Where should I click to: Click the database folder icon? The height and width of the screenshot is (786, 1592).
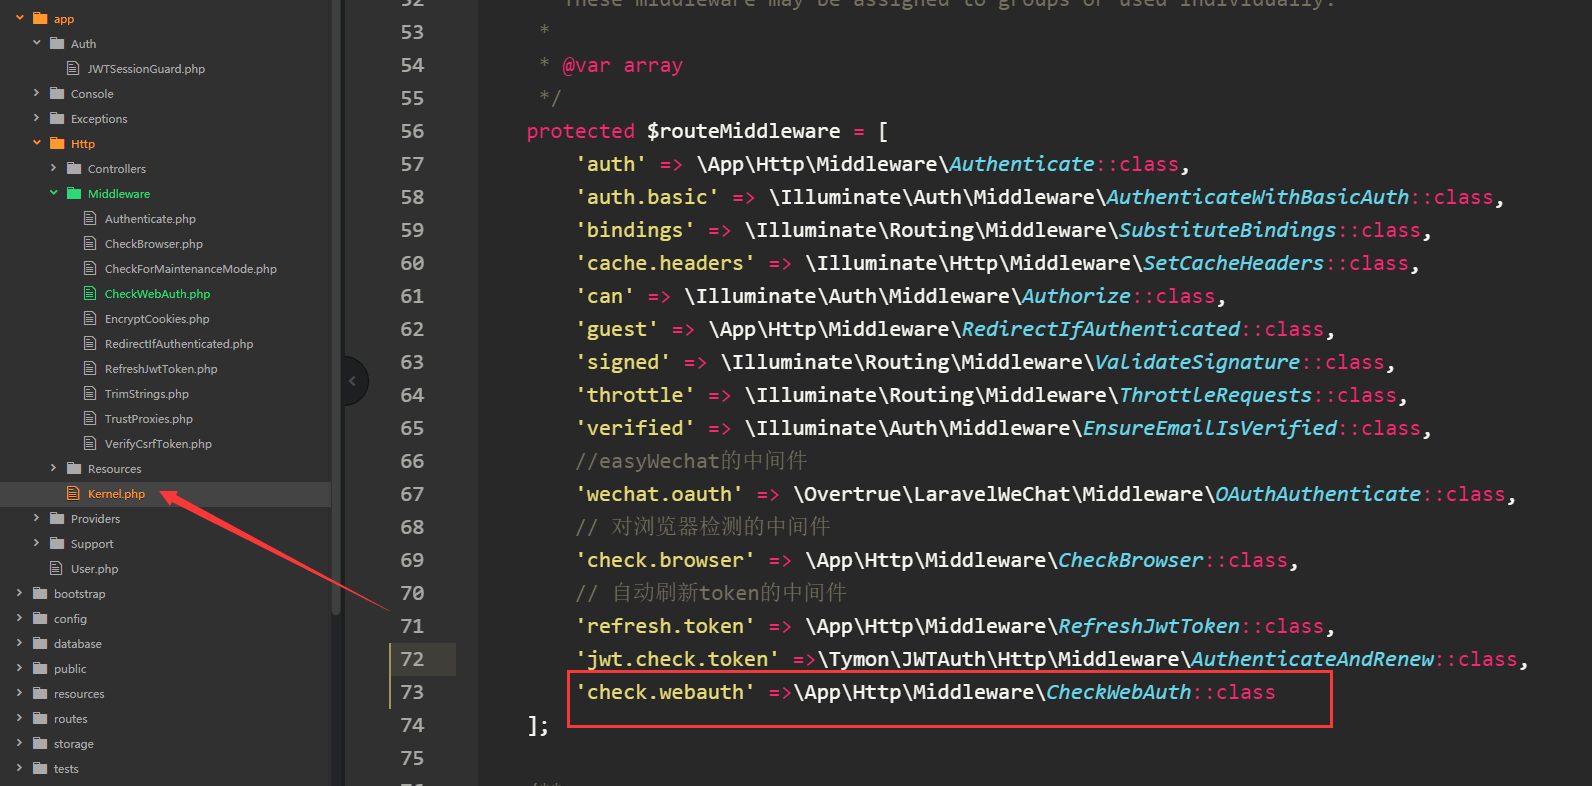[40, 643]
